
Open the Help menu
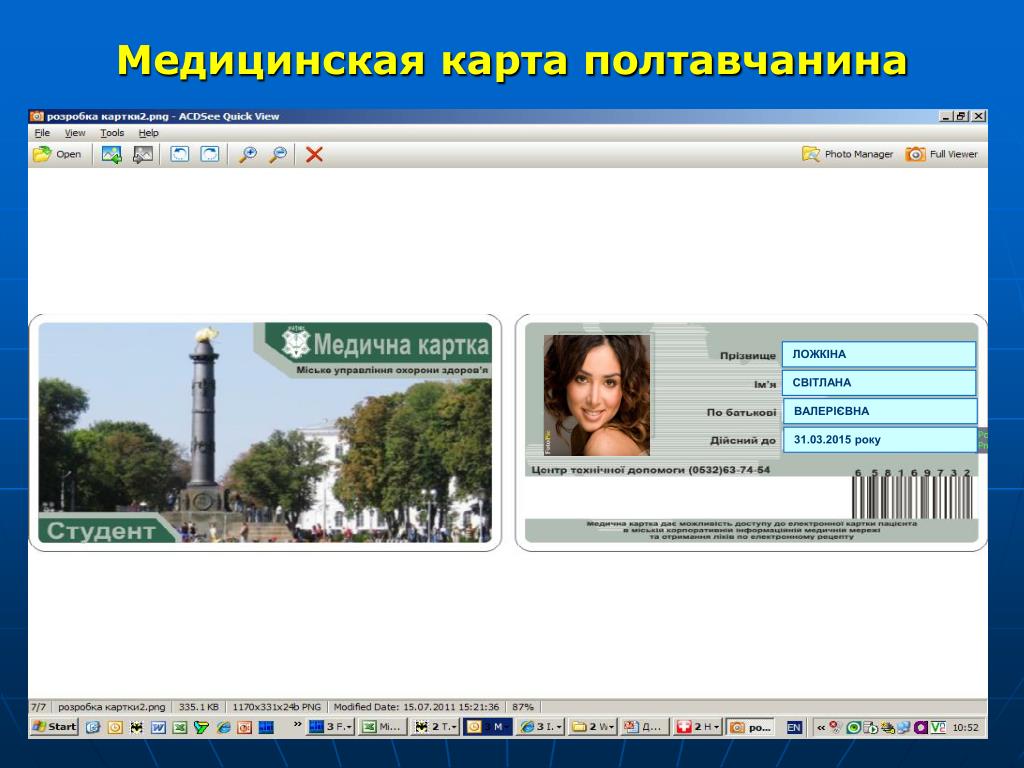pyautogui.click(x=148, y=133)
